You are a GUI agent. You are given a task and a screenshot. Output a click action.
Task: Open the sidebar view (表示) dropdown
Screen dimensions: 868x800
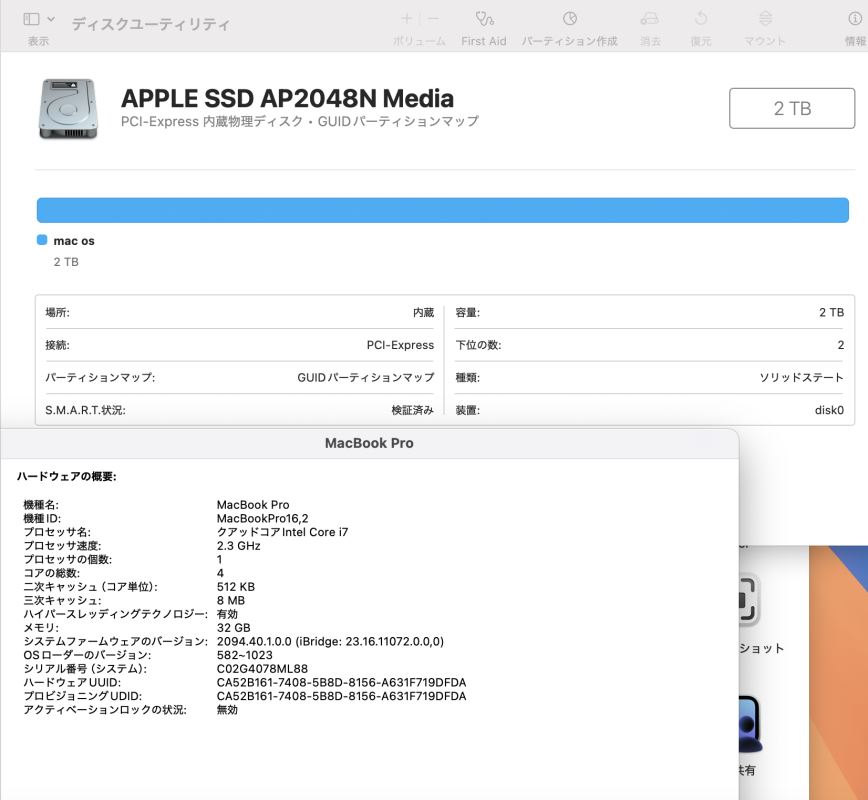coord(51,19)
